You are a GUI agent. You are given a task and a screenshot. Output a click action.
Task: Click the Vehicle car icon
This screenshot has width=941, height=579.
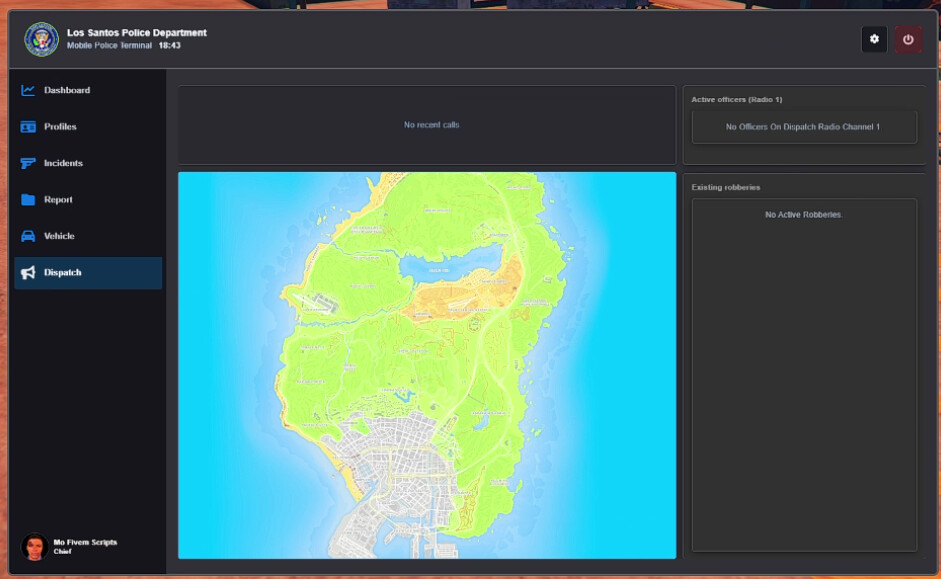click(x=28, y=236)
